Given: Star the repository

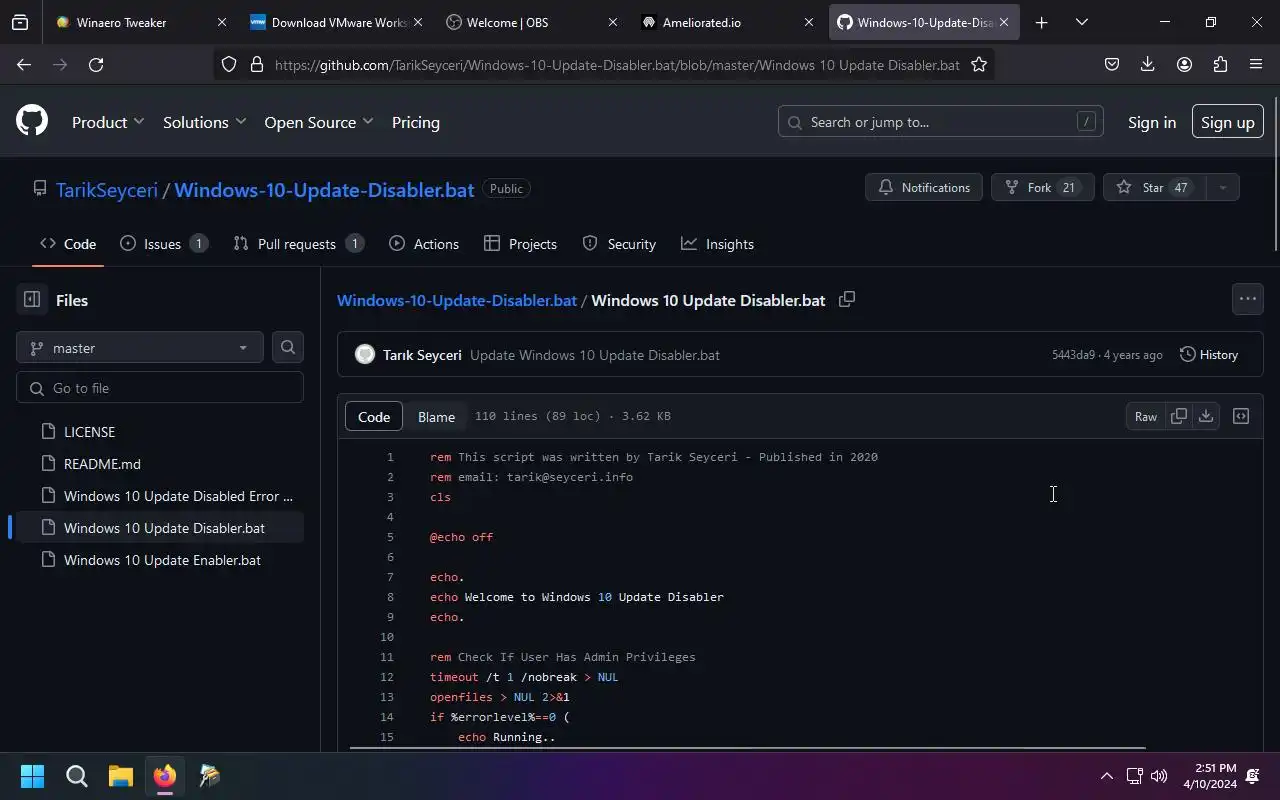Looking at the screenshot, I should pyautogui.click(x=1155, y=187).
